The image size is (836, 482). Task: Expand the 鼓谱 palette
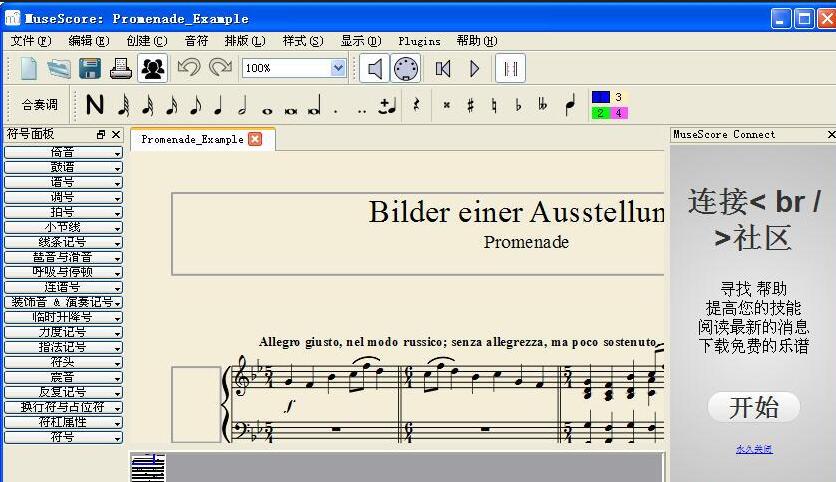coord(63,167)
